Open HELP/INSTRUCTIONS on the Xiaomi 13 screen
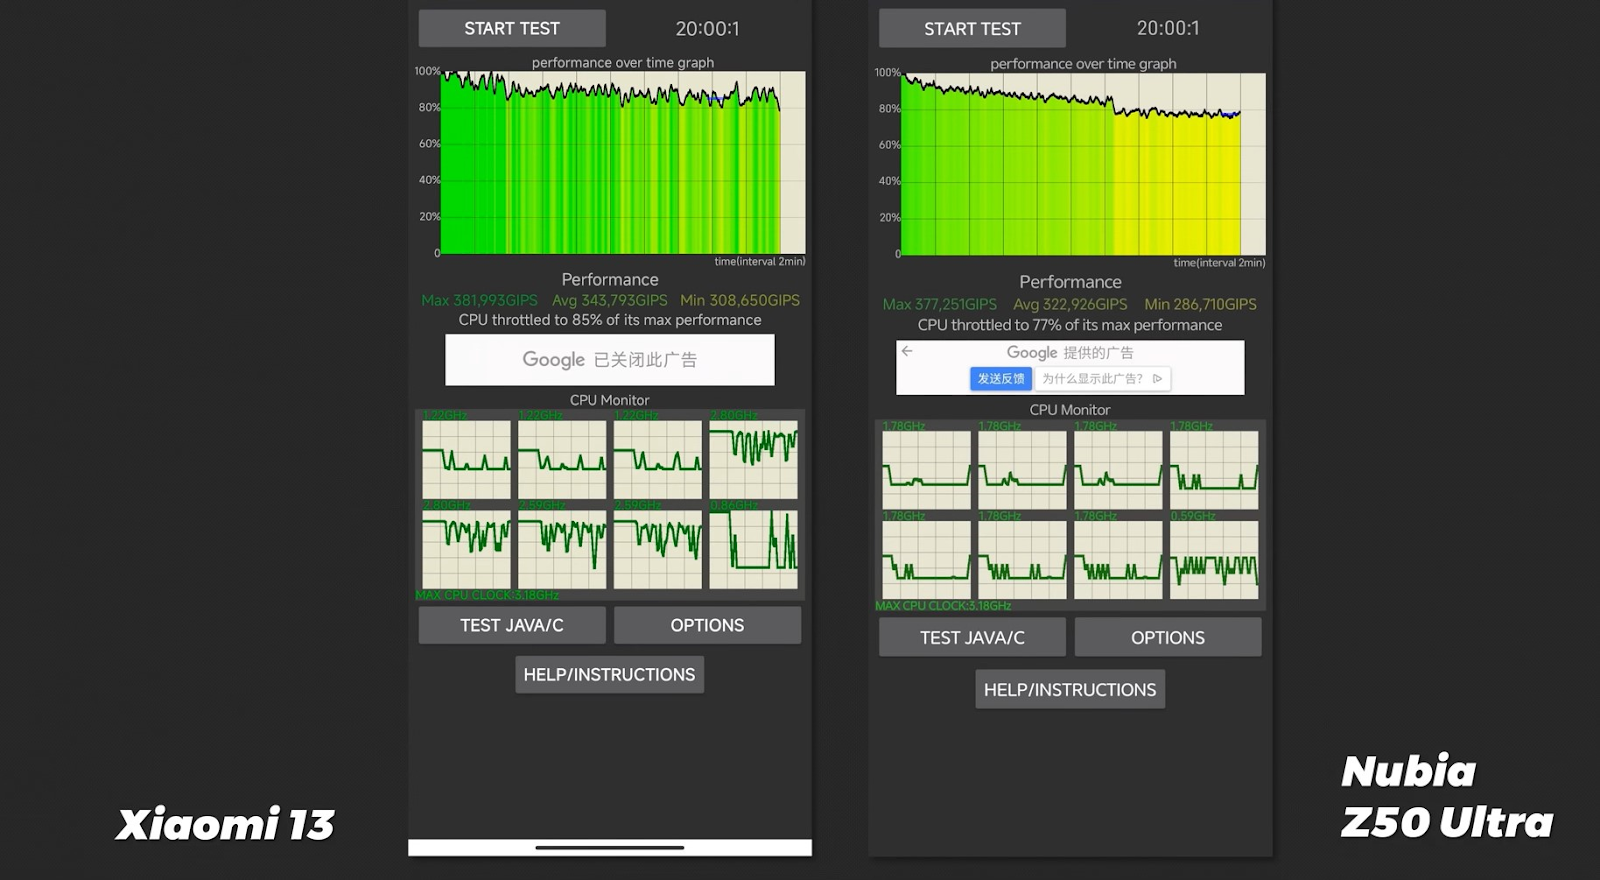The height and width of the screenshot is (880, 1600). pos(610,675)
